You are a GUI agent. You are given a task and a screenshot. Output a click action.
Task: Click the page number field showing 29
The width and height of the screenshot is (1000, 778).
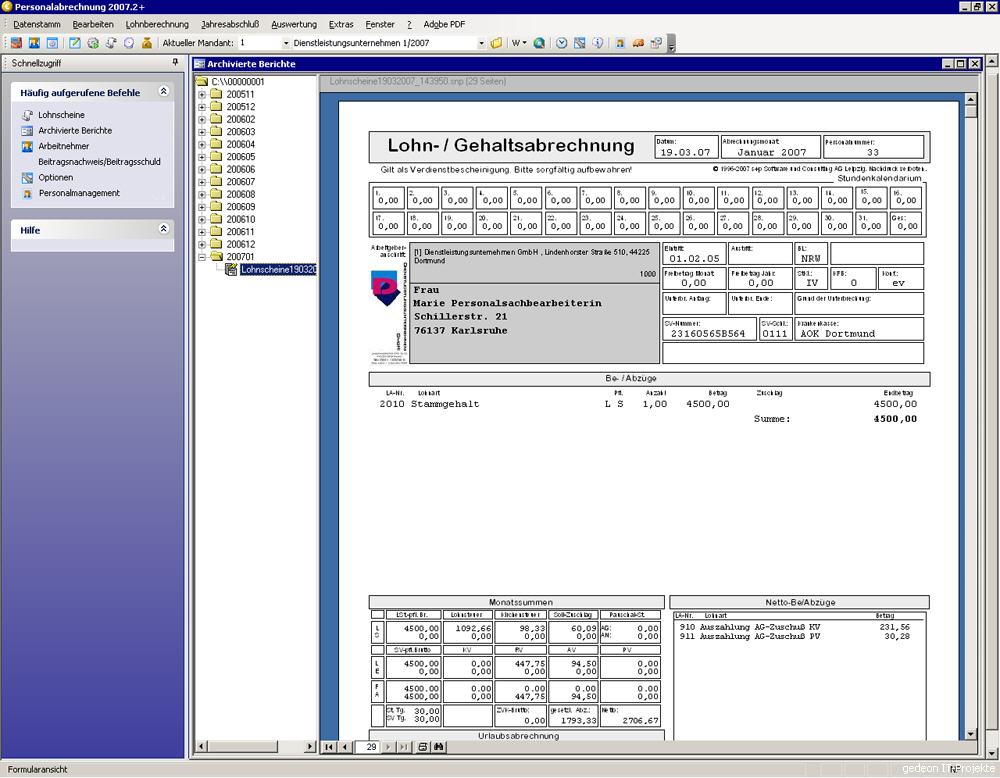click(x=368, y=747)
